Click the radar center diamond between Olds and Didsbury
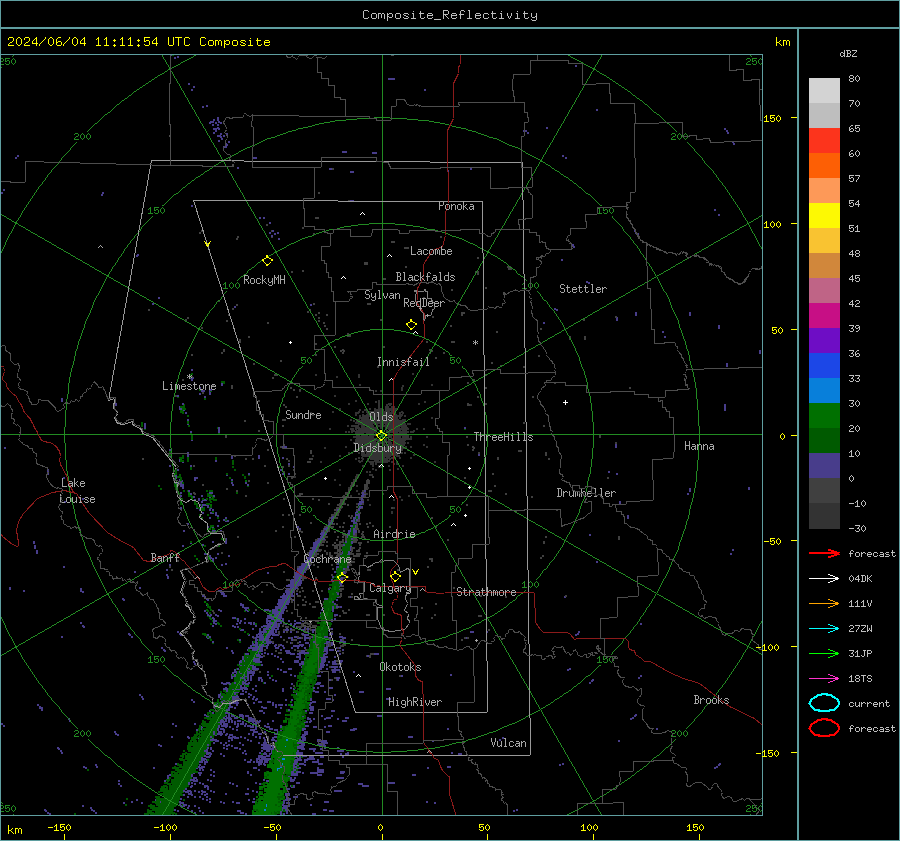This screenshot has width=900, height=841. click(381, 436)
